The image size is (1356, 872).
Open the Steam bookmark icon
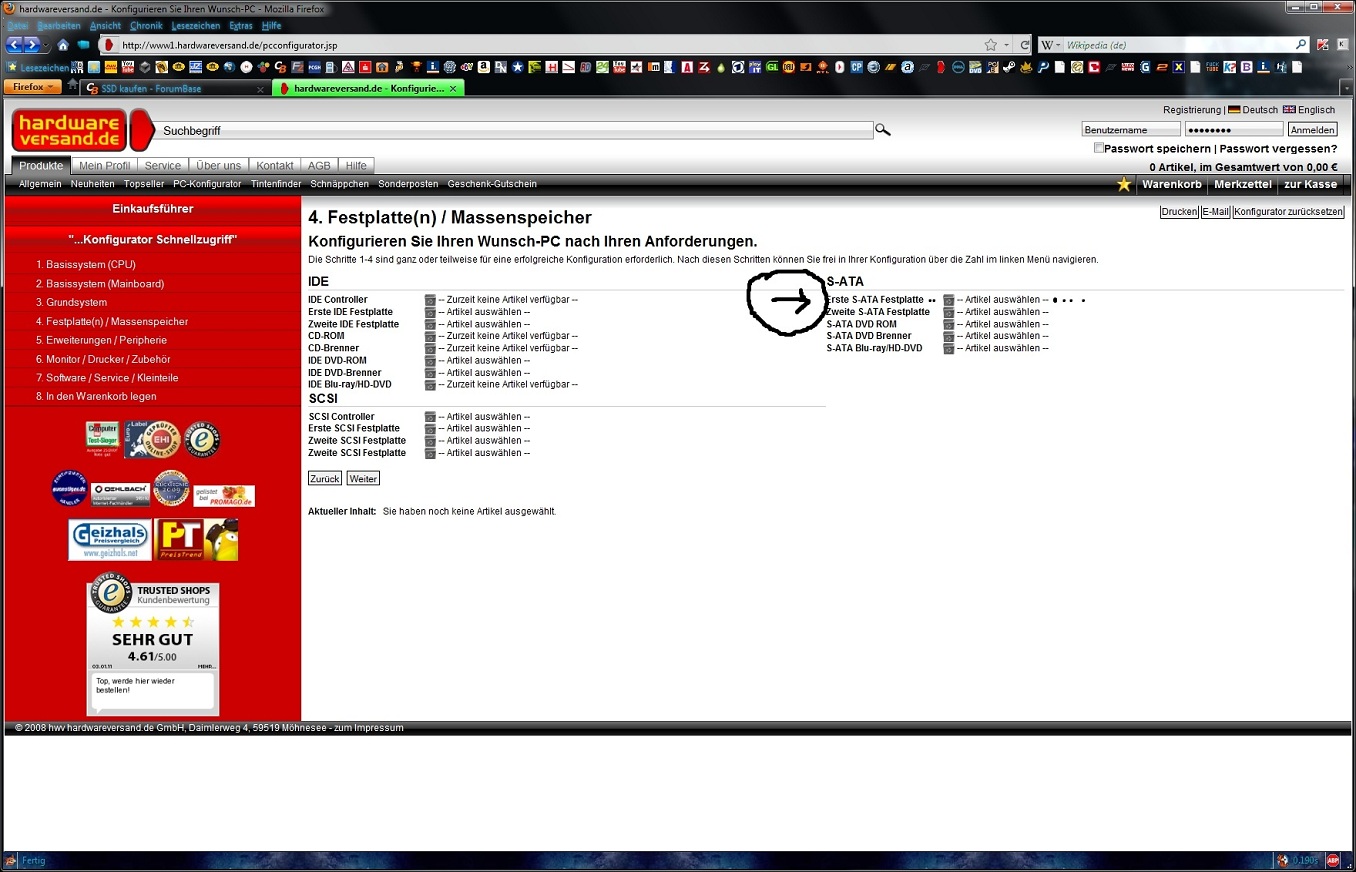[1008, 67]
